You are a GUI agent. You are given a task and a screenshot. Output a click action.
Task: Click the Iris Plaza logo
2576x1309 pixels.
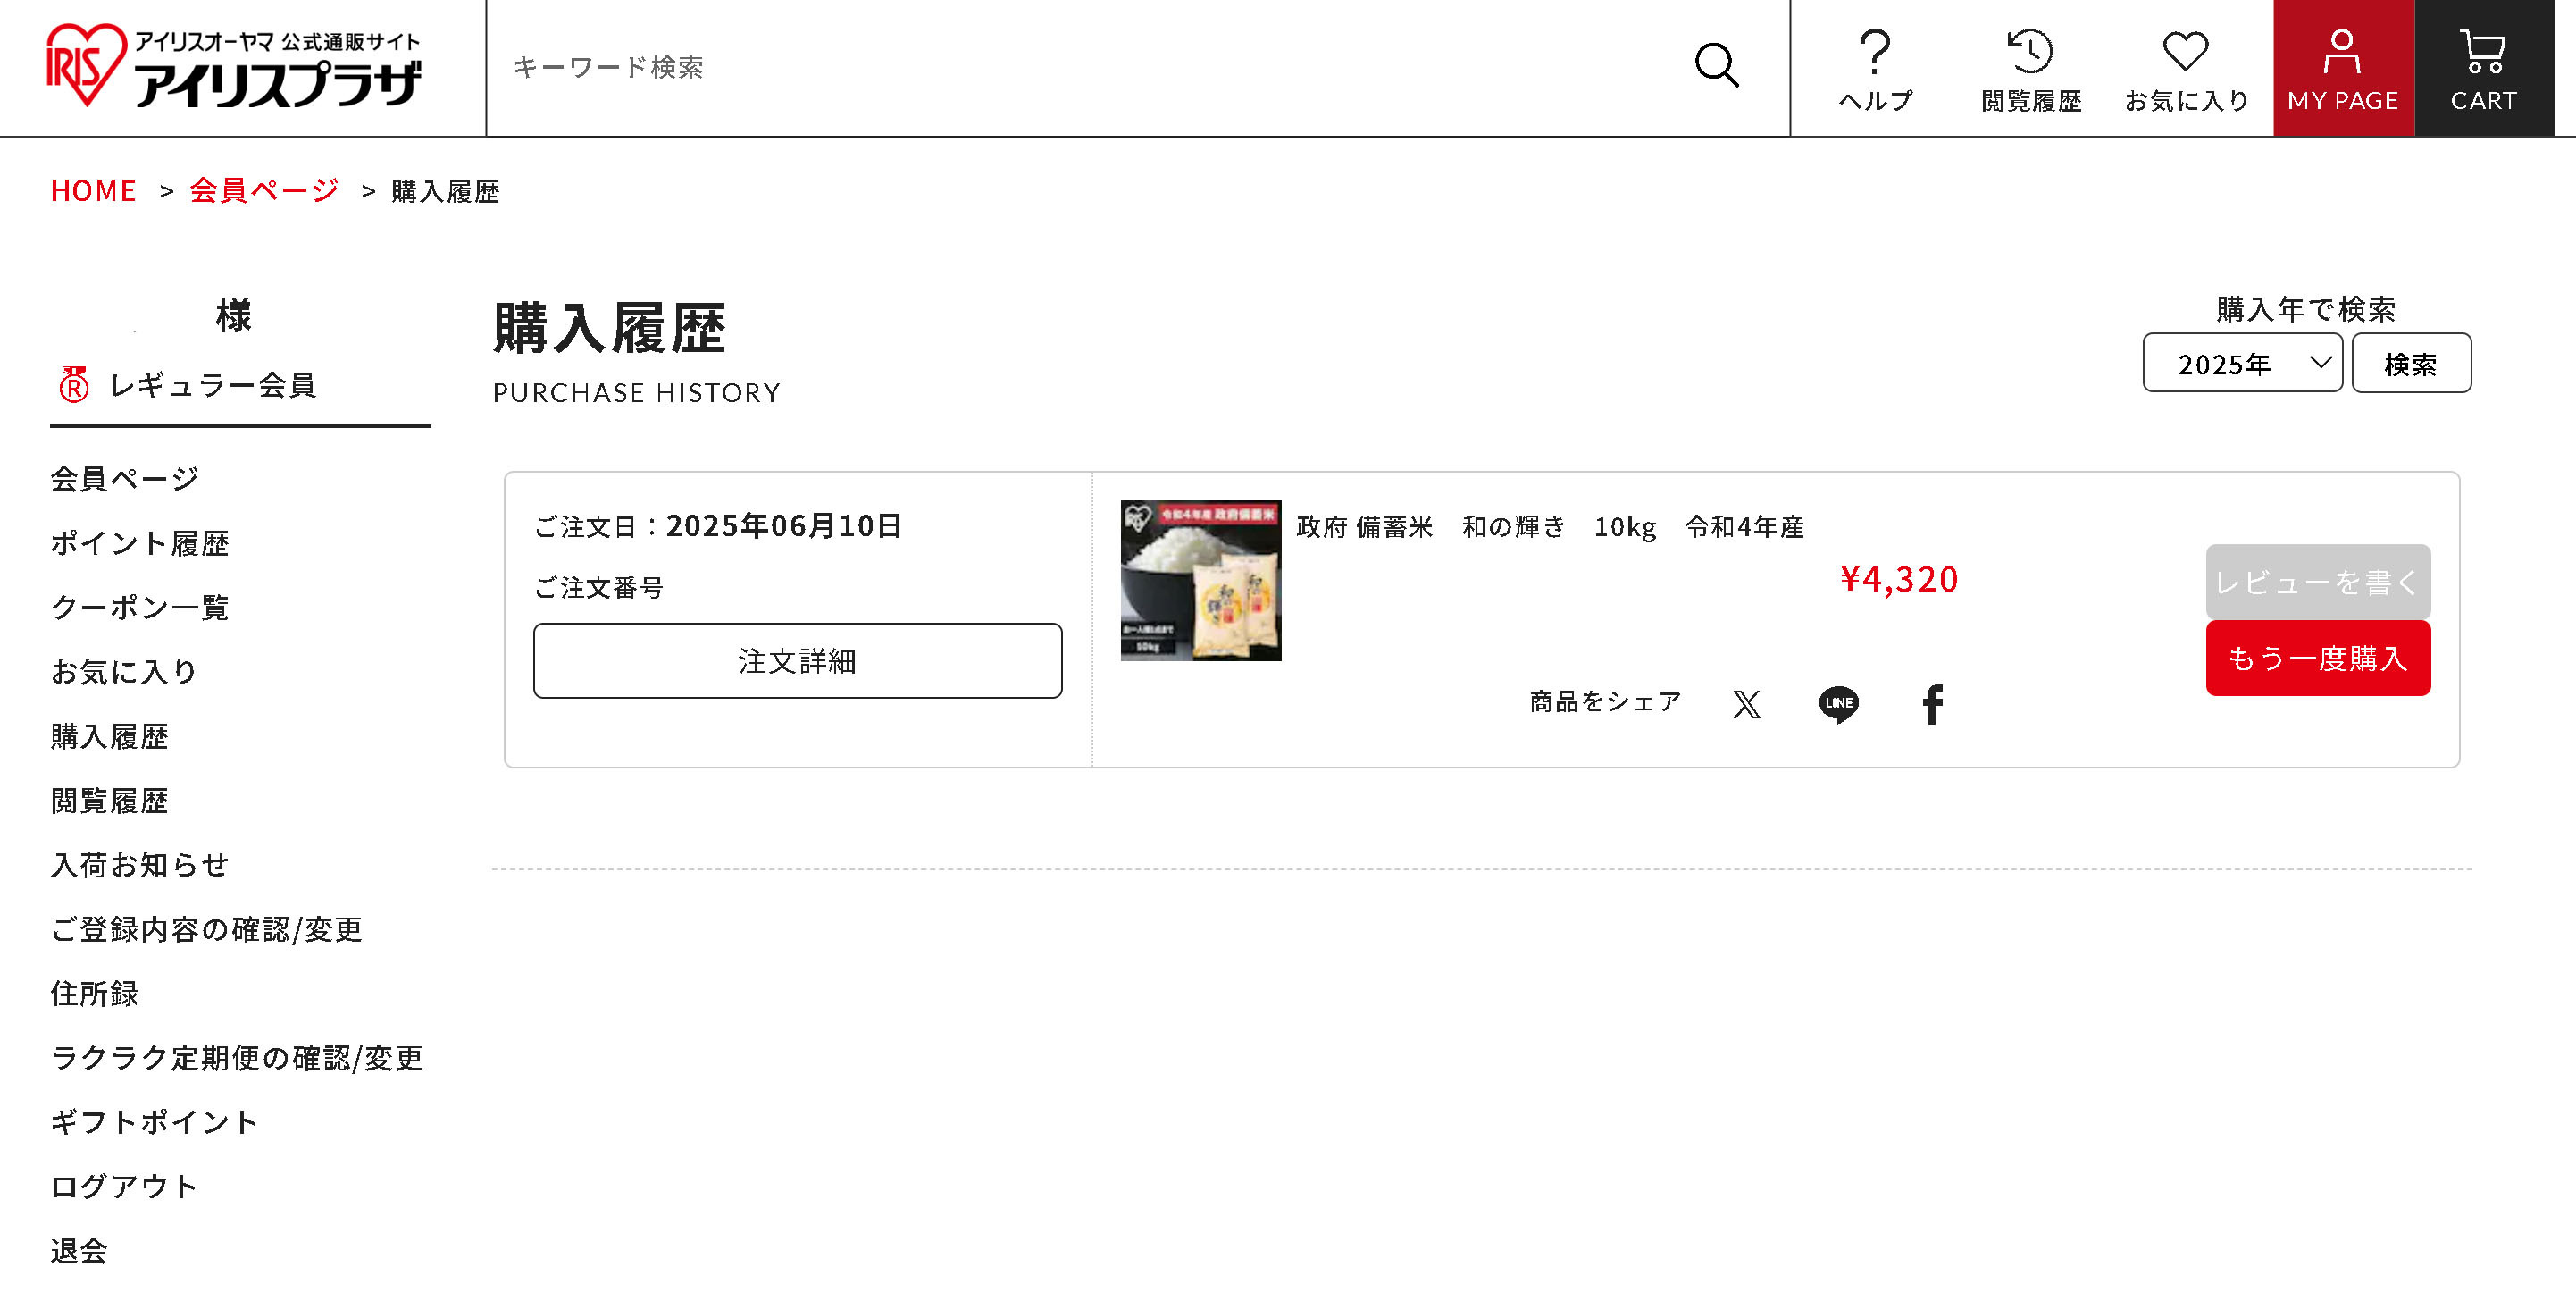(234, 67)
